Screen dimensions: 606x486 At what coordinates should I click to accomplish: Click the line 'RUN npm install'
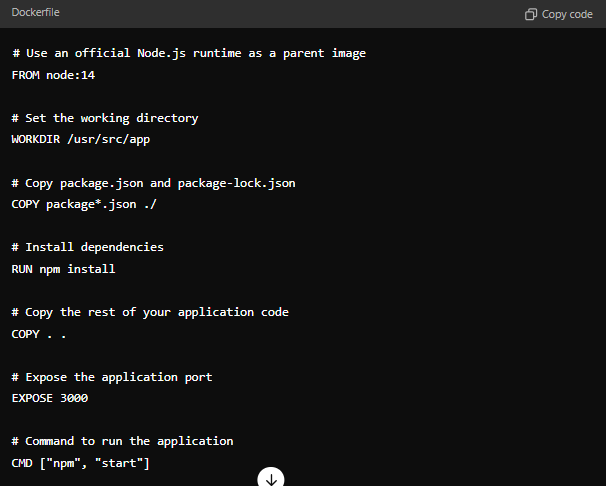click(63, 269)
